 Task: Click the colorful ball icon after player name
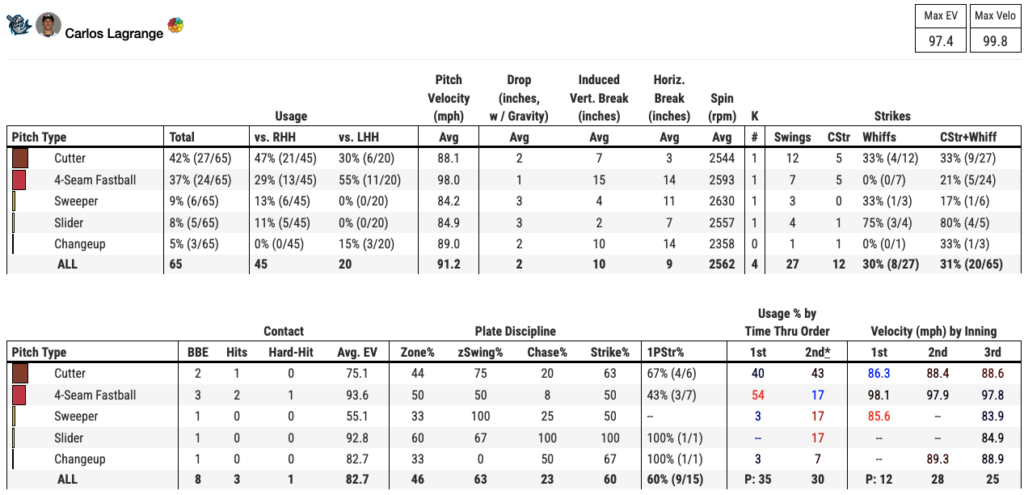point(175,26)
